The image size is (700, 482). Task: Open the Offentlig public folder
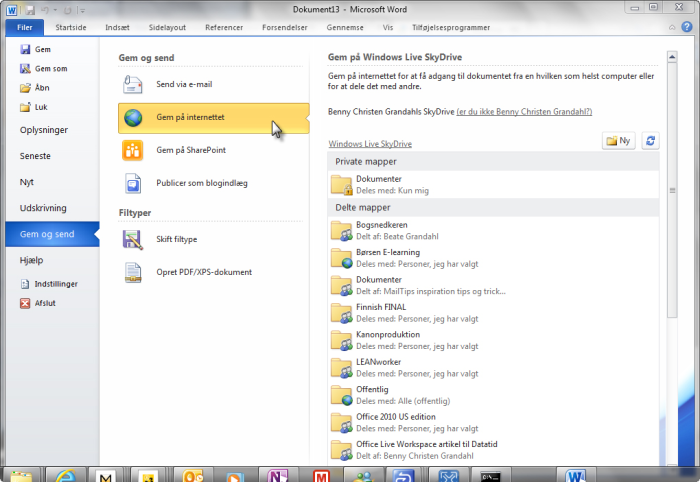click(x=493, y=395)
